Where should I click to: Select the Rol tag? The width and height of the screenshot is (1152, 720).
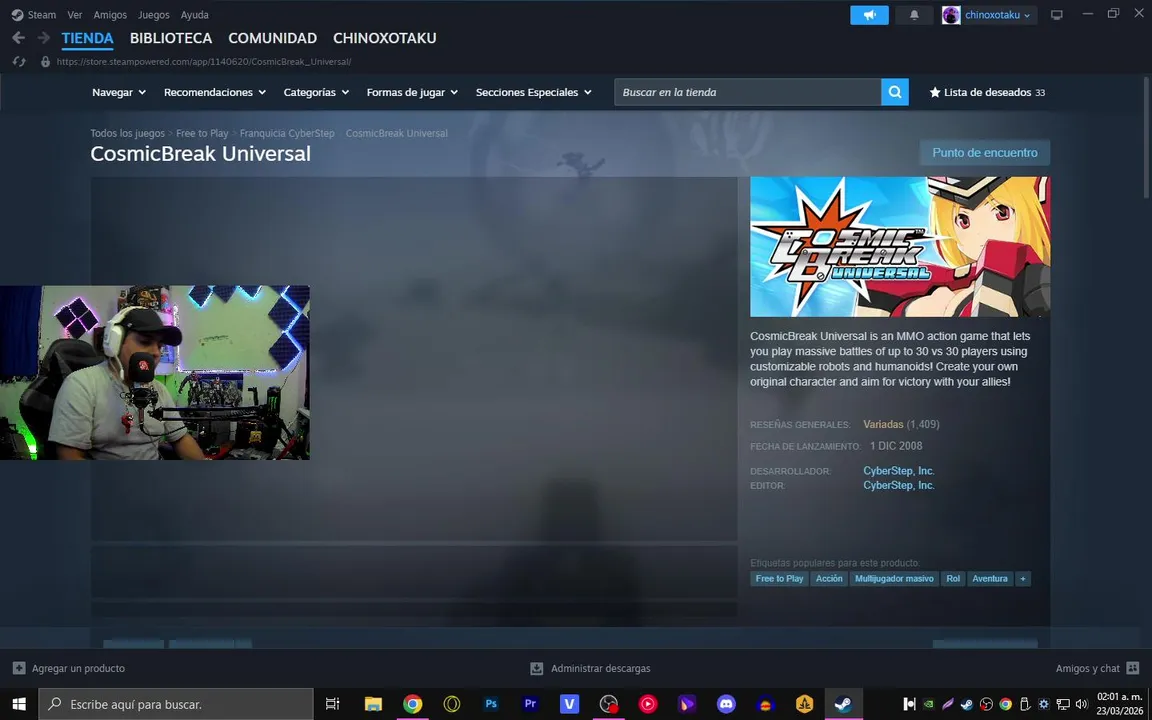click(953, 578)
